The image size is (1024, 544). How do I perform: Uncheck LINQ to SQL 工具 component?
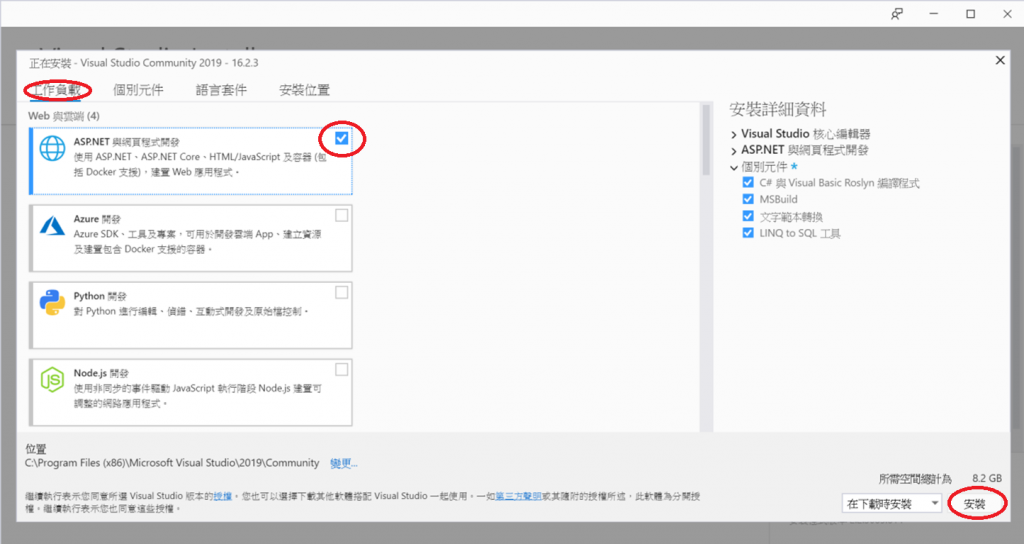[748, 232]
